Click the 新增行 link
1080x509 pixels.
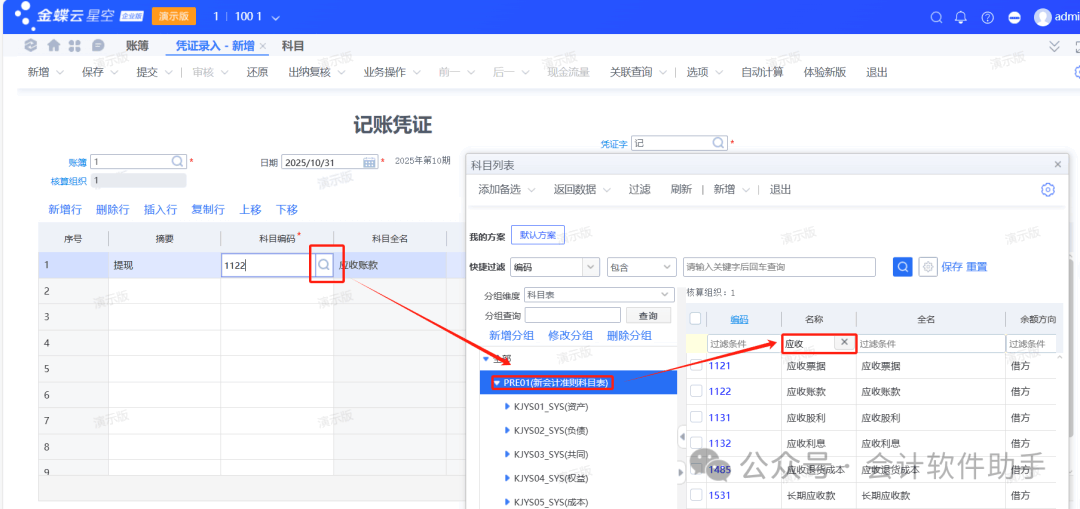click(x=65, y=210)
